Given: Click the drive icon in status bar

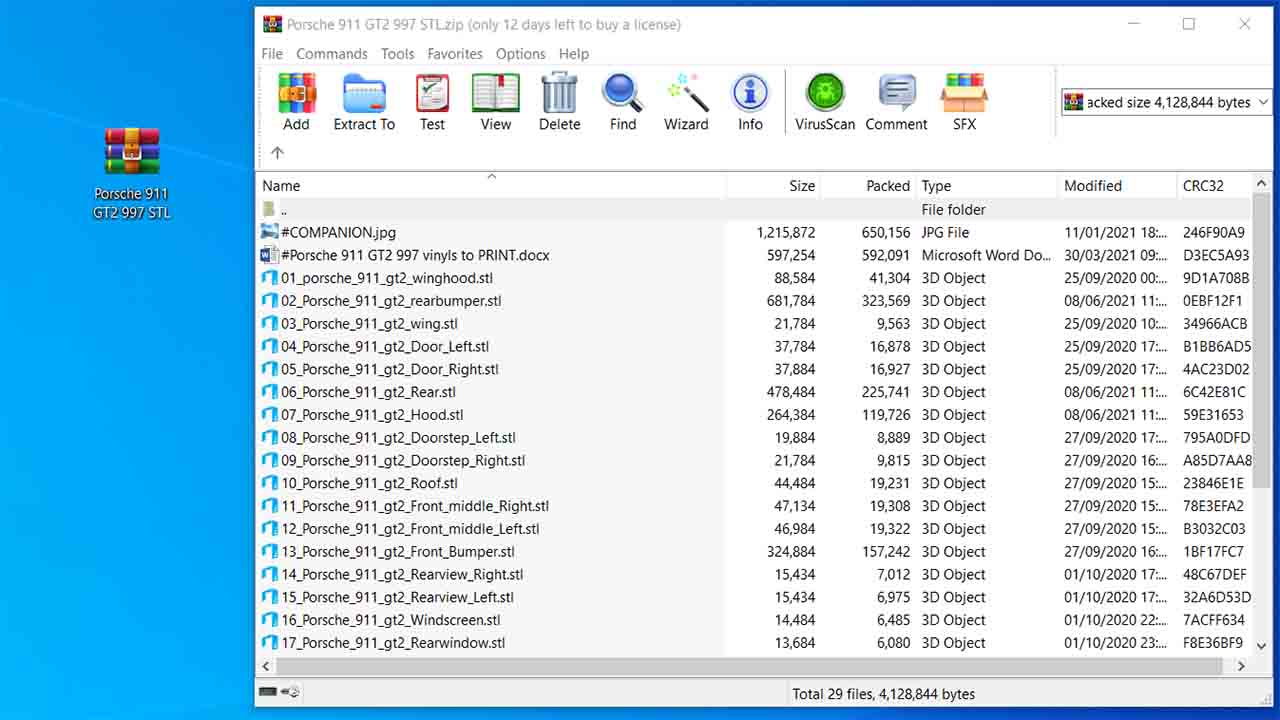Looking at the screenshot, I should point(268,692).
